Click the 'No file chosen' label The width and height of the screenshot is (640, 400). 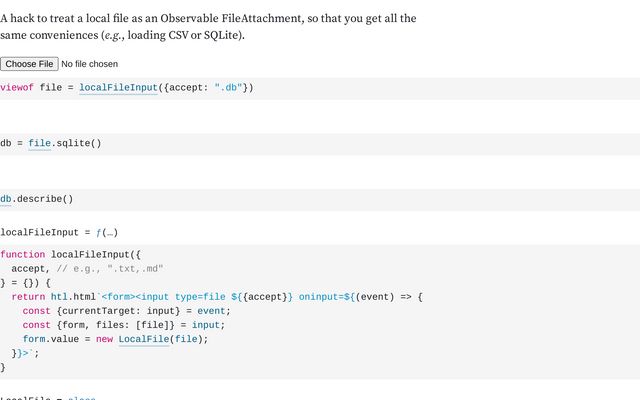coord(89,64)
